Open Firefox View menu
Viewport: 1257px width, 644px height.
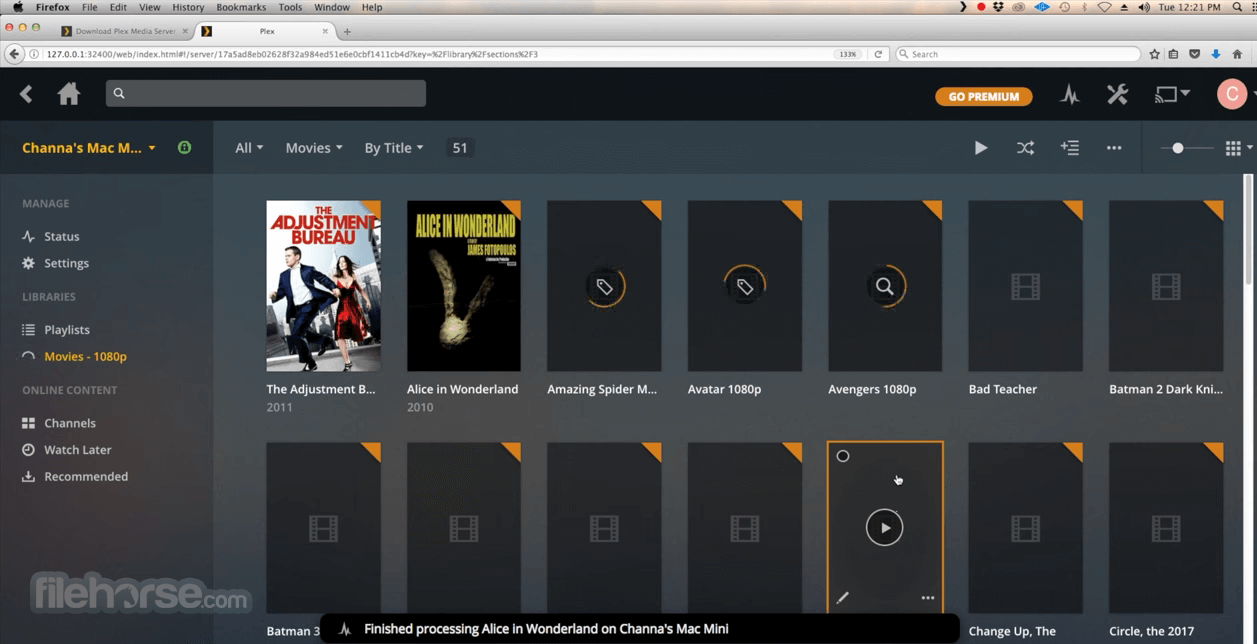149,7
